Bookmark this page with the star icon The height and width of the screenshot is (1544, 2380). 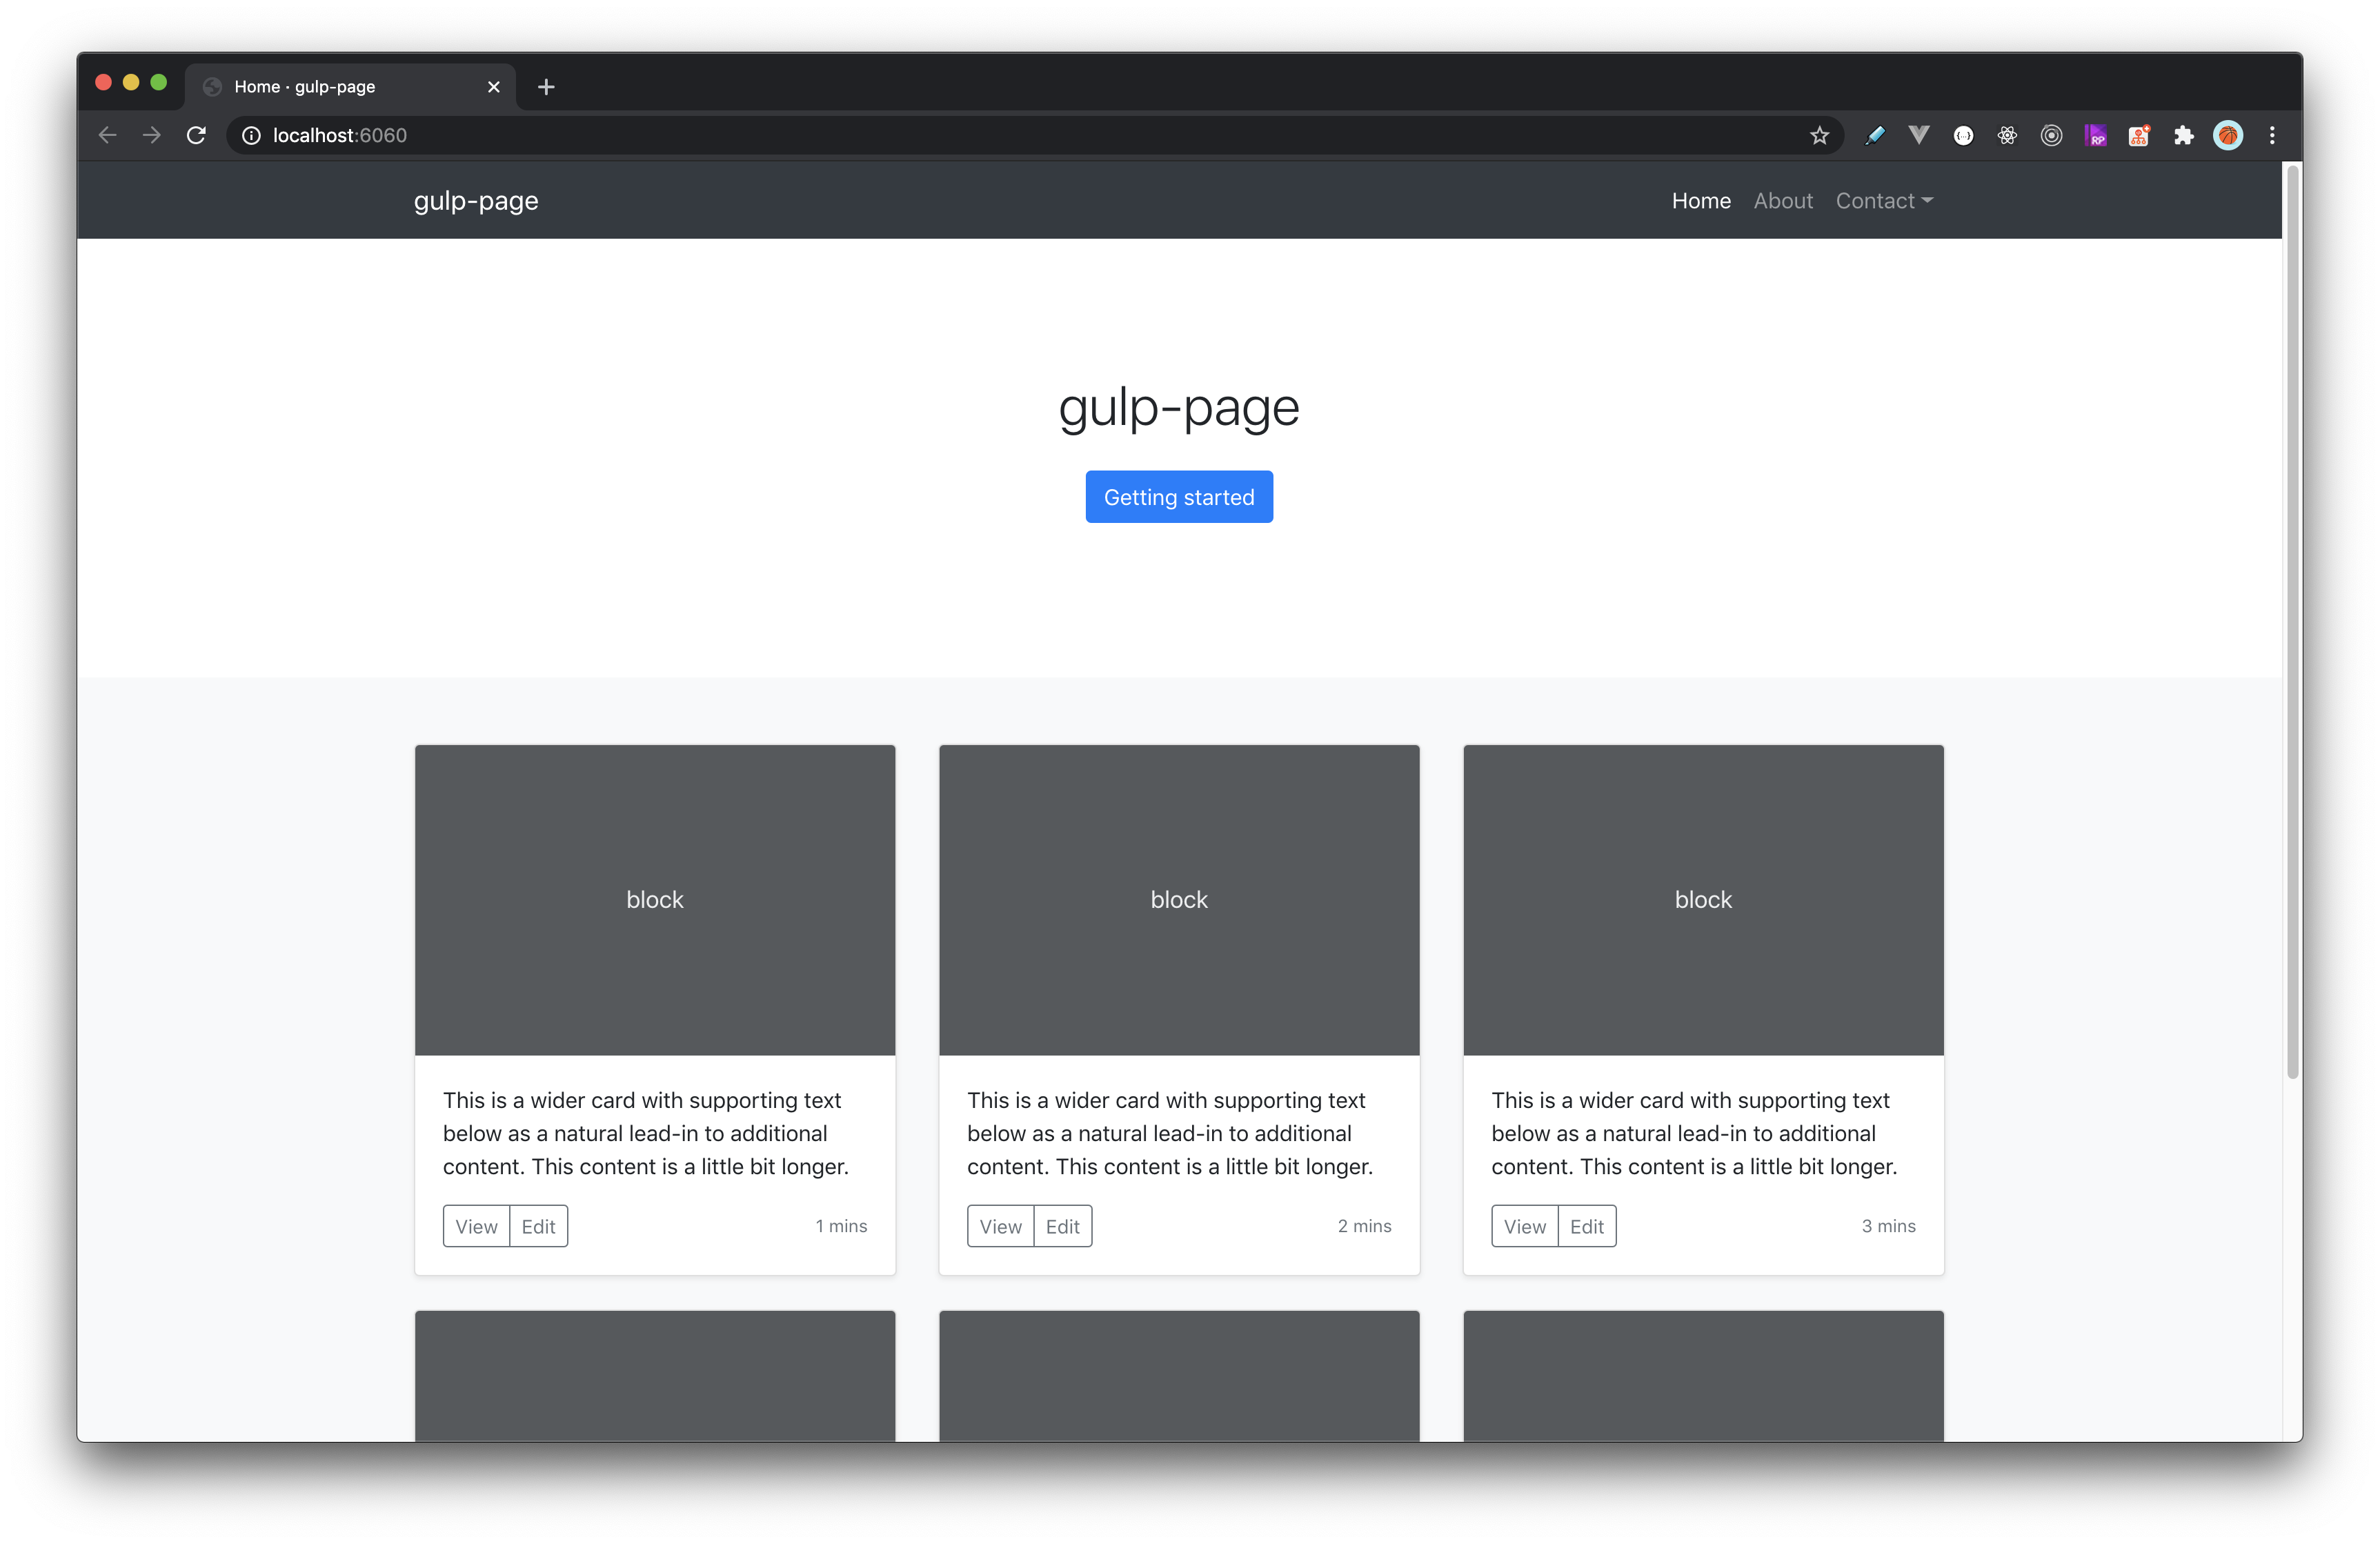(1819, 135)
